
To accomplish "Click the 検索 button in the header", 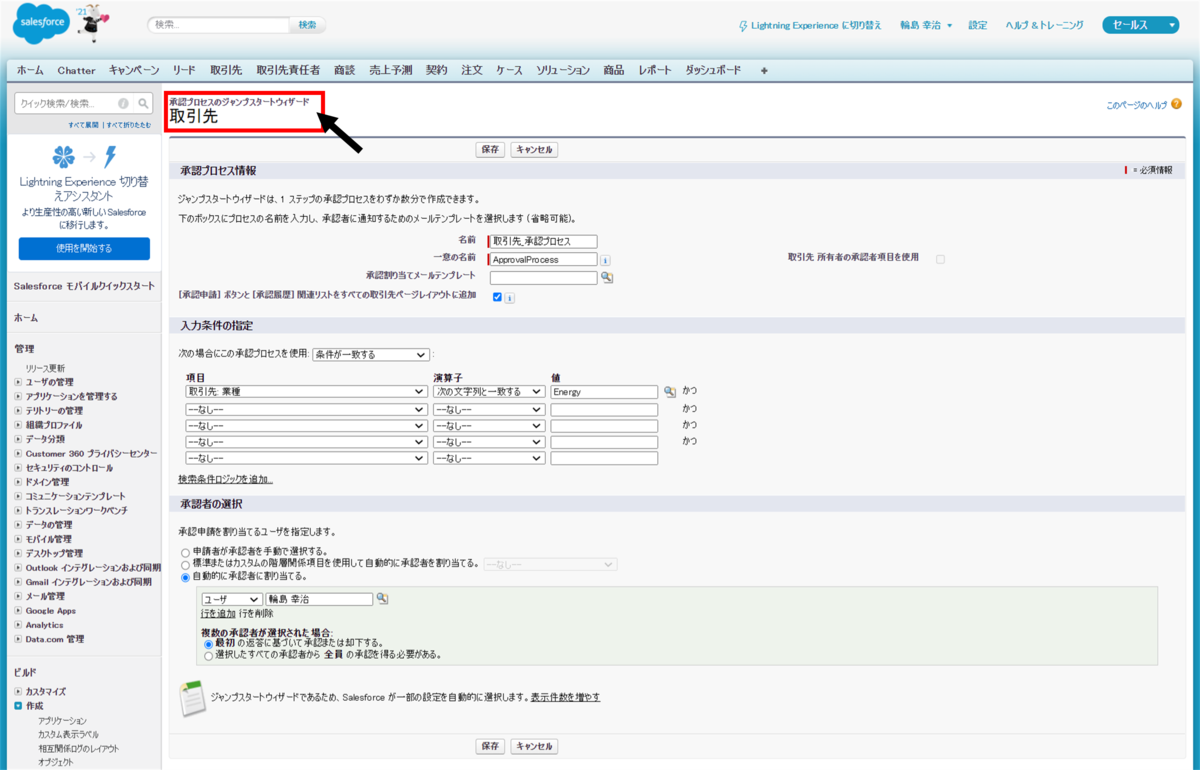I will 307,25.
